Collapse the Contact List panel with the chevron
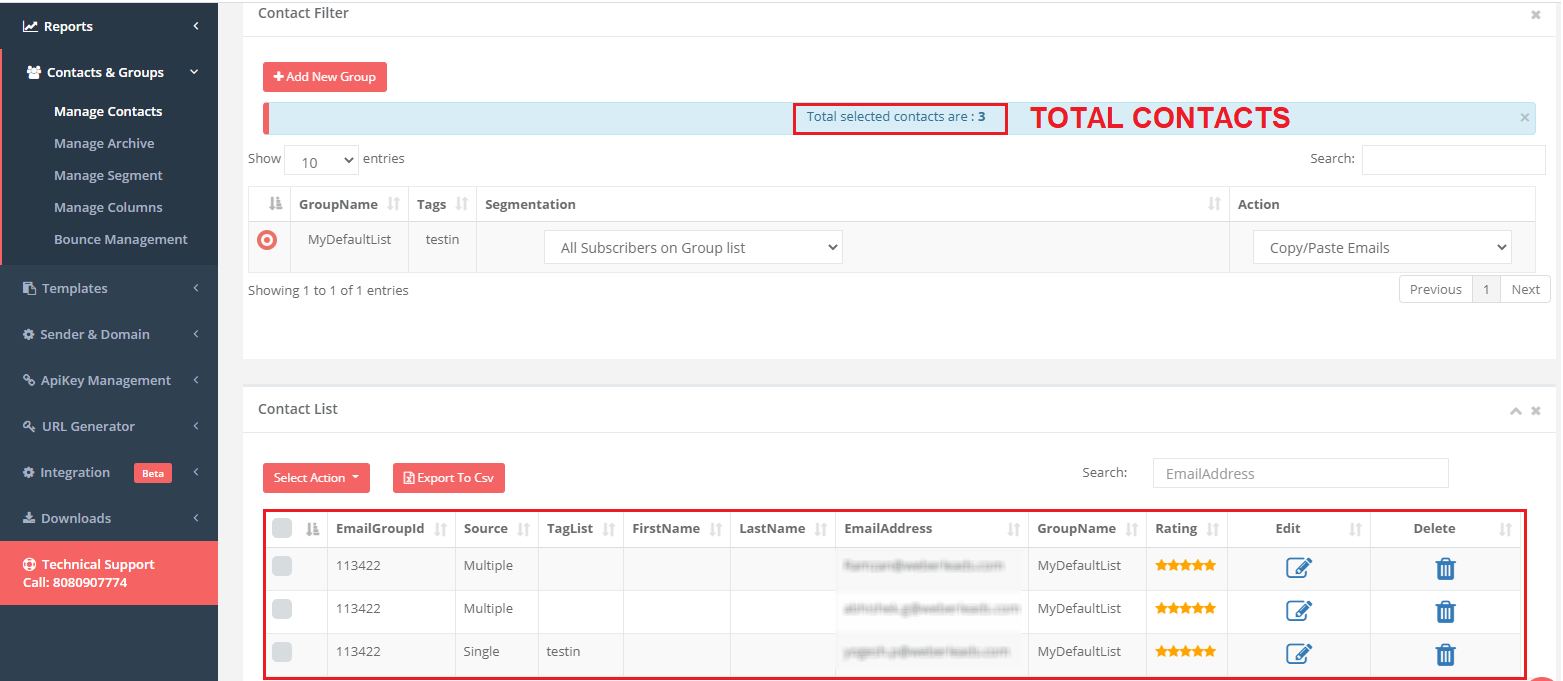The height and width of the screenshot is (681, 1563). tap(1516, 411)
